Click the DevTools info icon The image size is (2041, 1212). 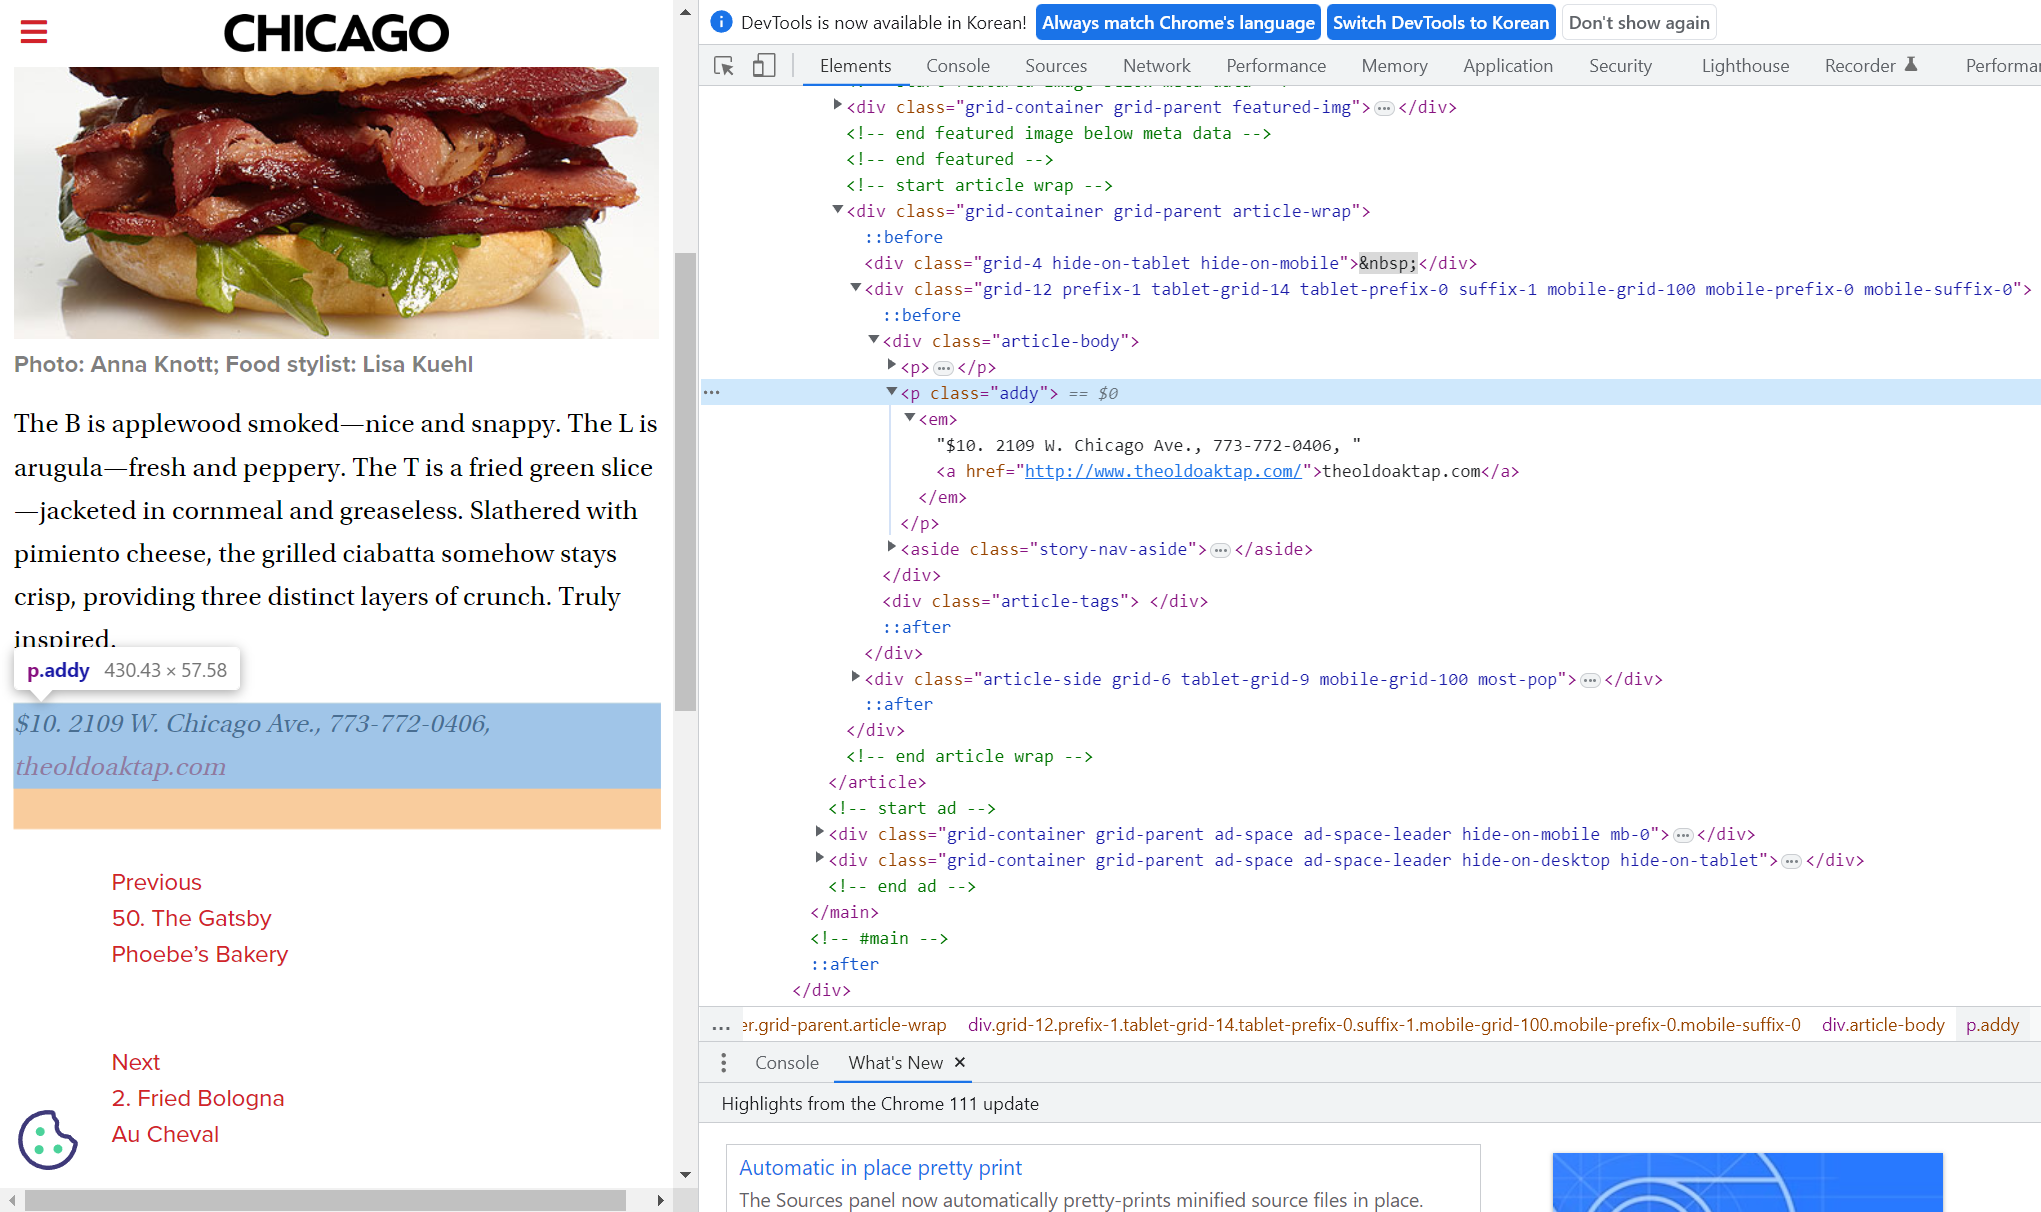click(x=721, y=22)
